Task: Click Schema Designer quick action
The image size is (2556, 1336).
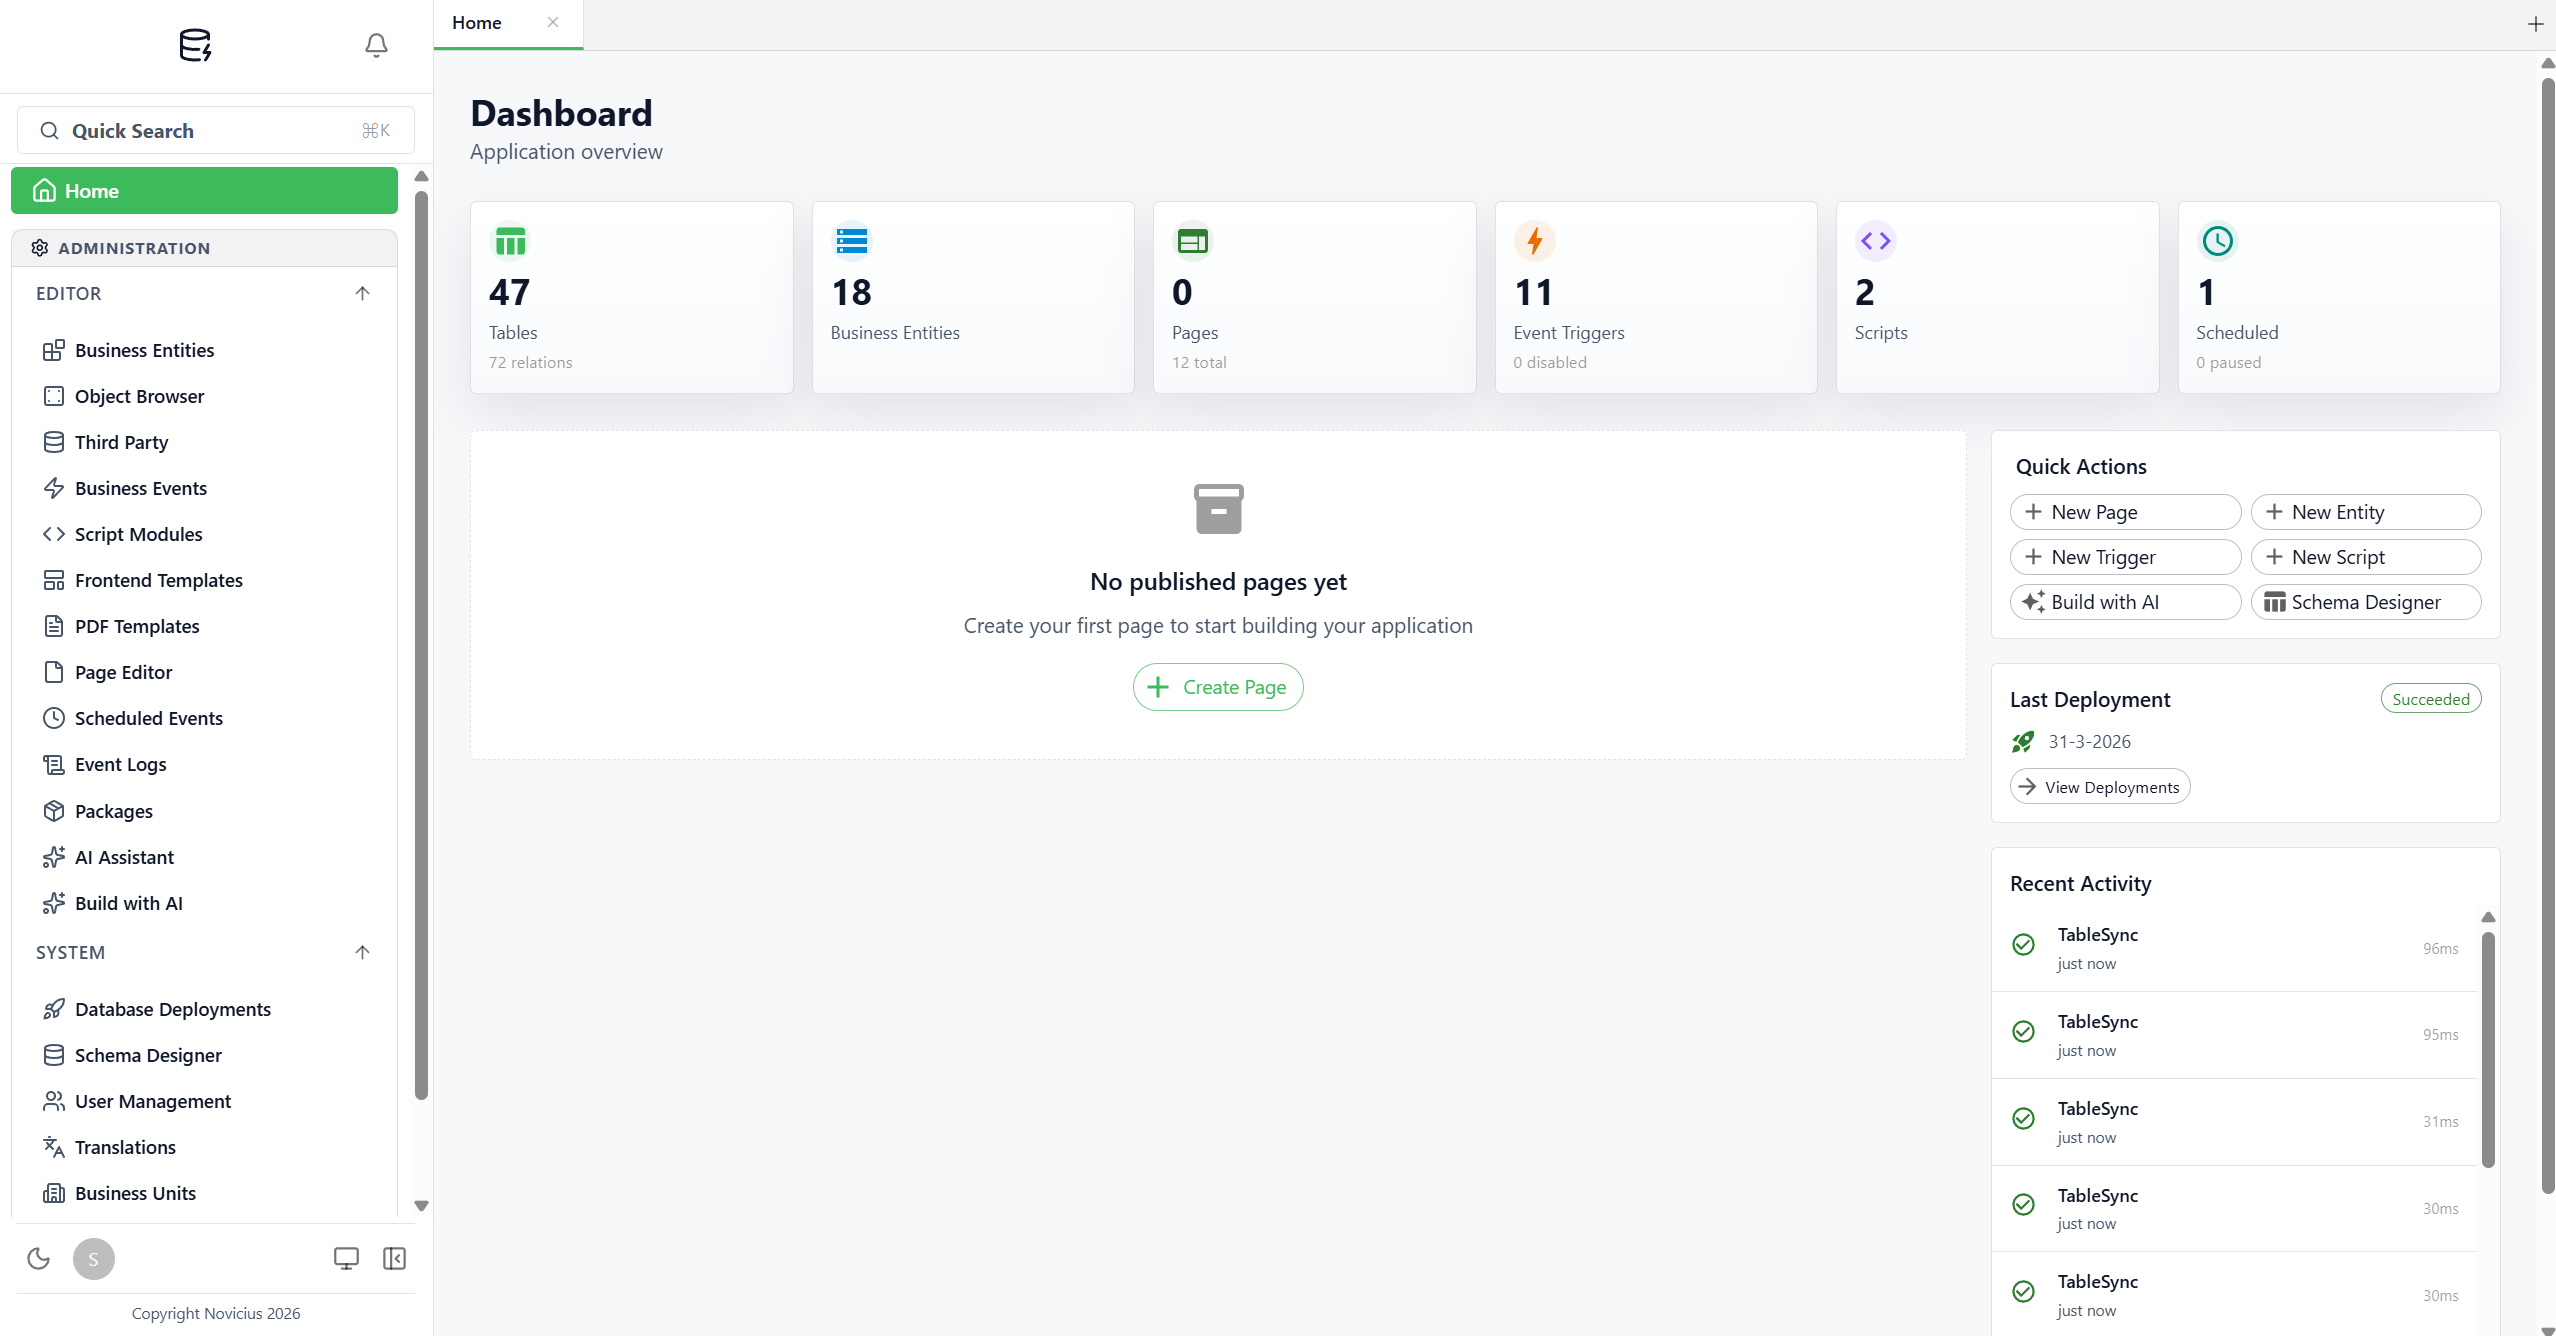Action: pos(2366,602)
